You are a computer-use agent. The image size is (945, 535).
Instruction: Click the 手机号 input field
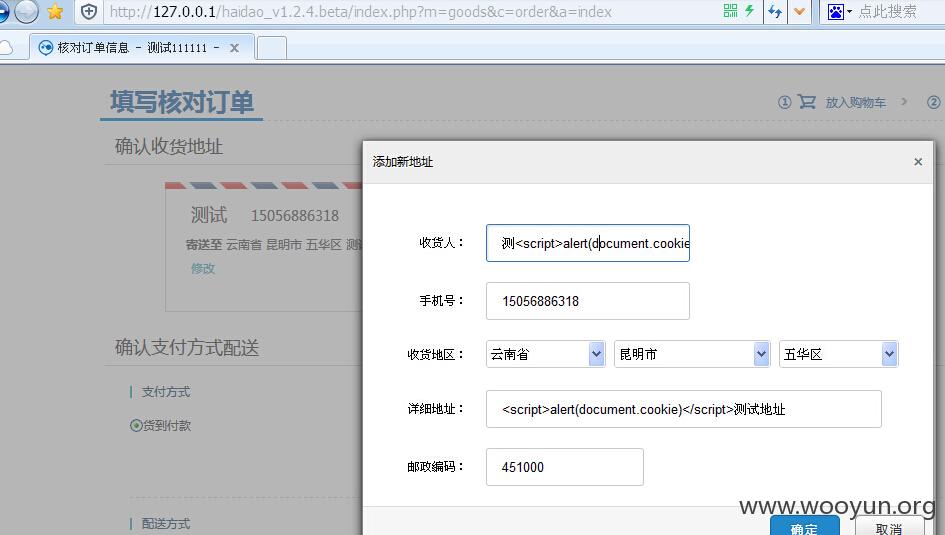point(588,301)
